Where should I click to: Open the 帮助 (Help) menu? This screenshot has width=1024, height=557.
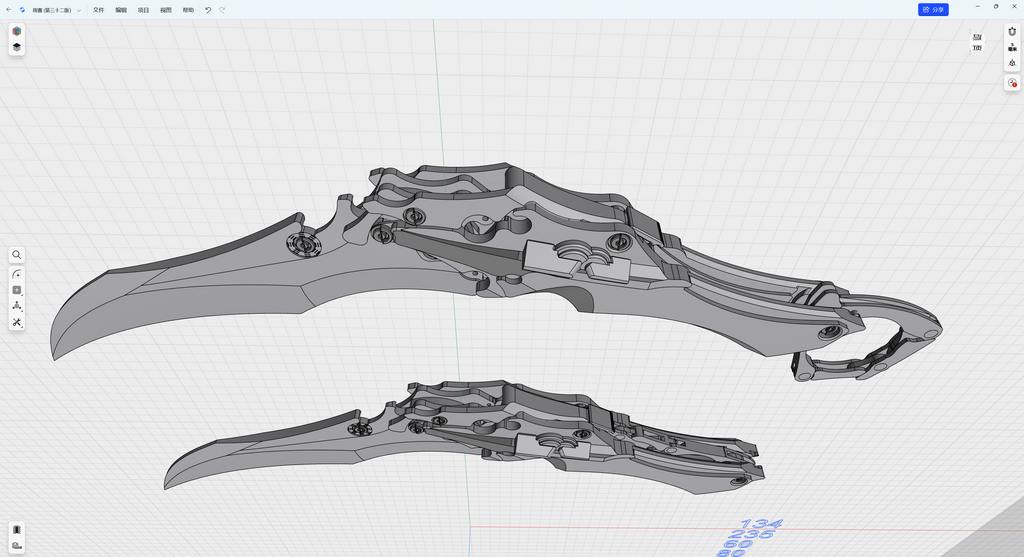pos(188,10)
